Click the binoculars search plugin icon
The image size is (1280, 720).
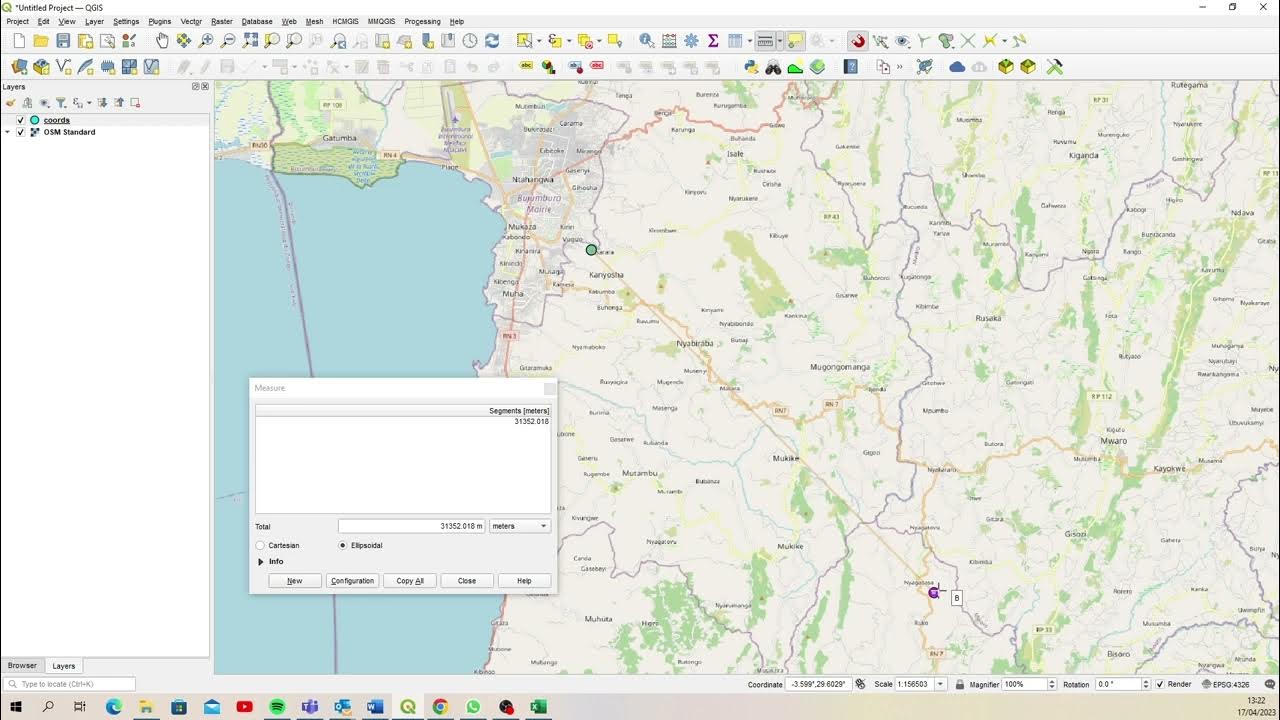coord(773,67)
